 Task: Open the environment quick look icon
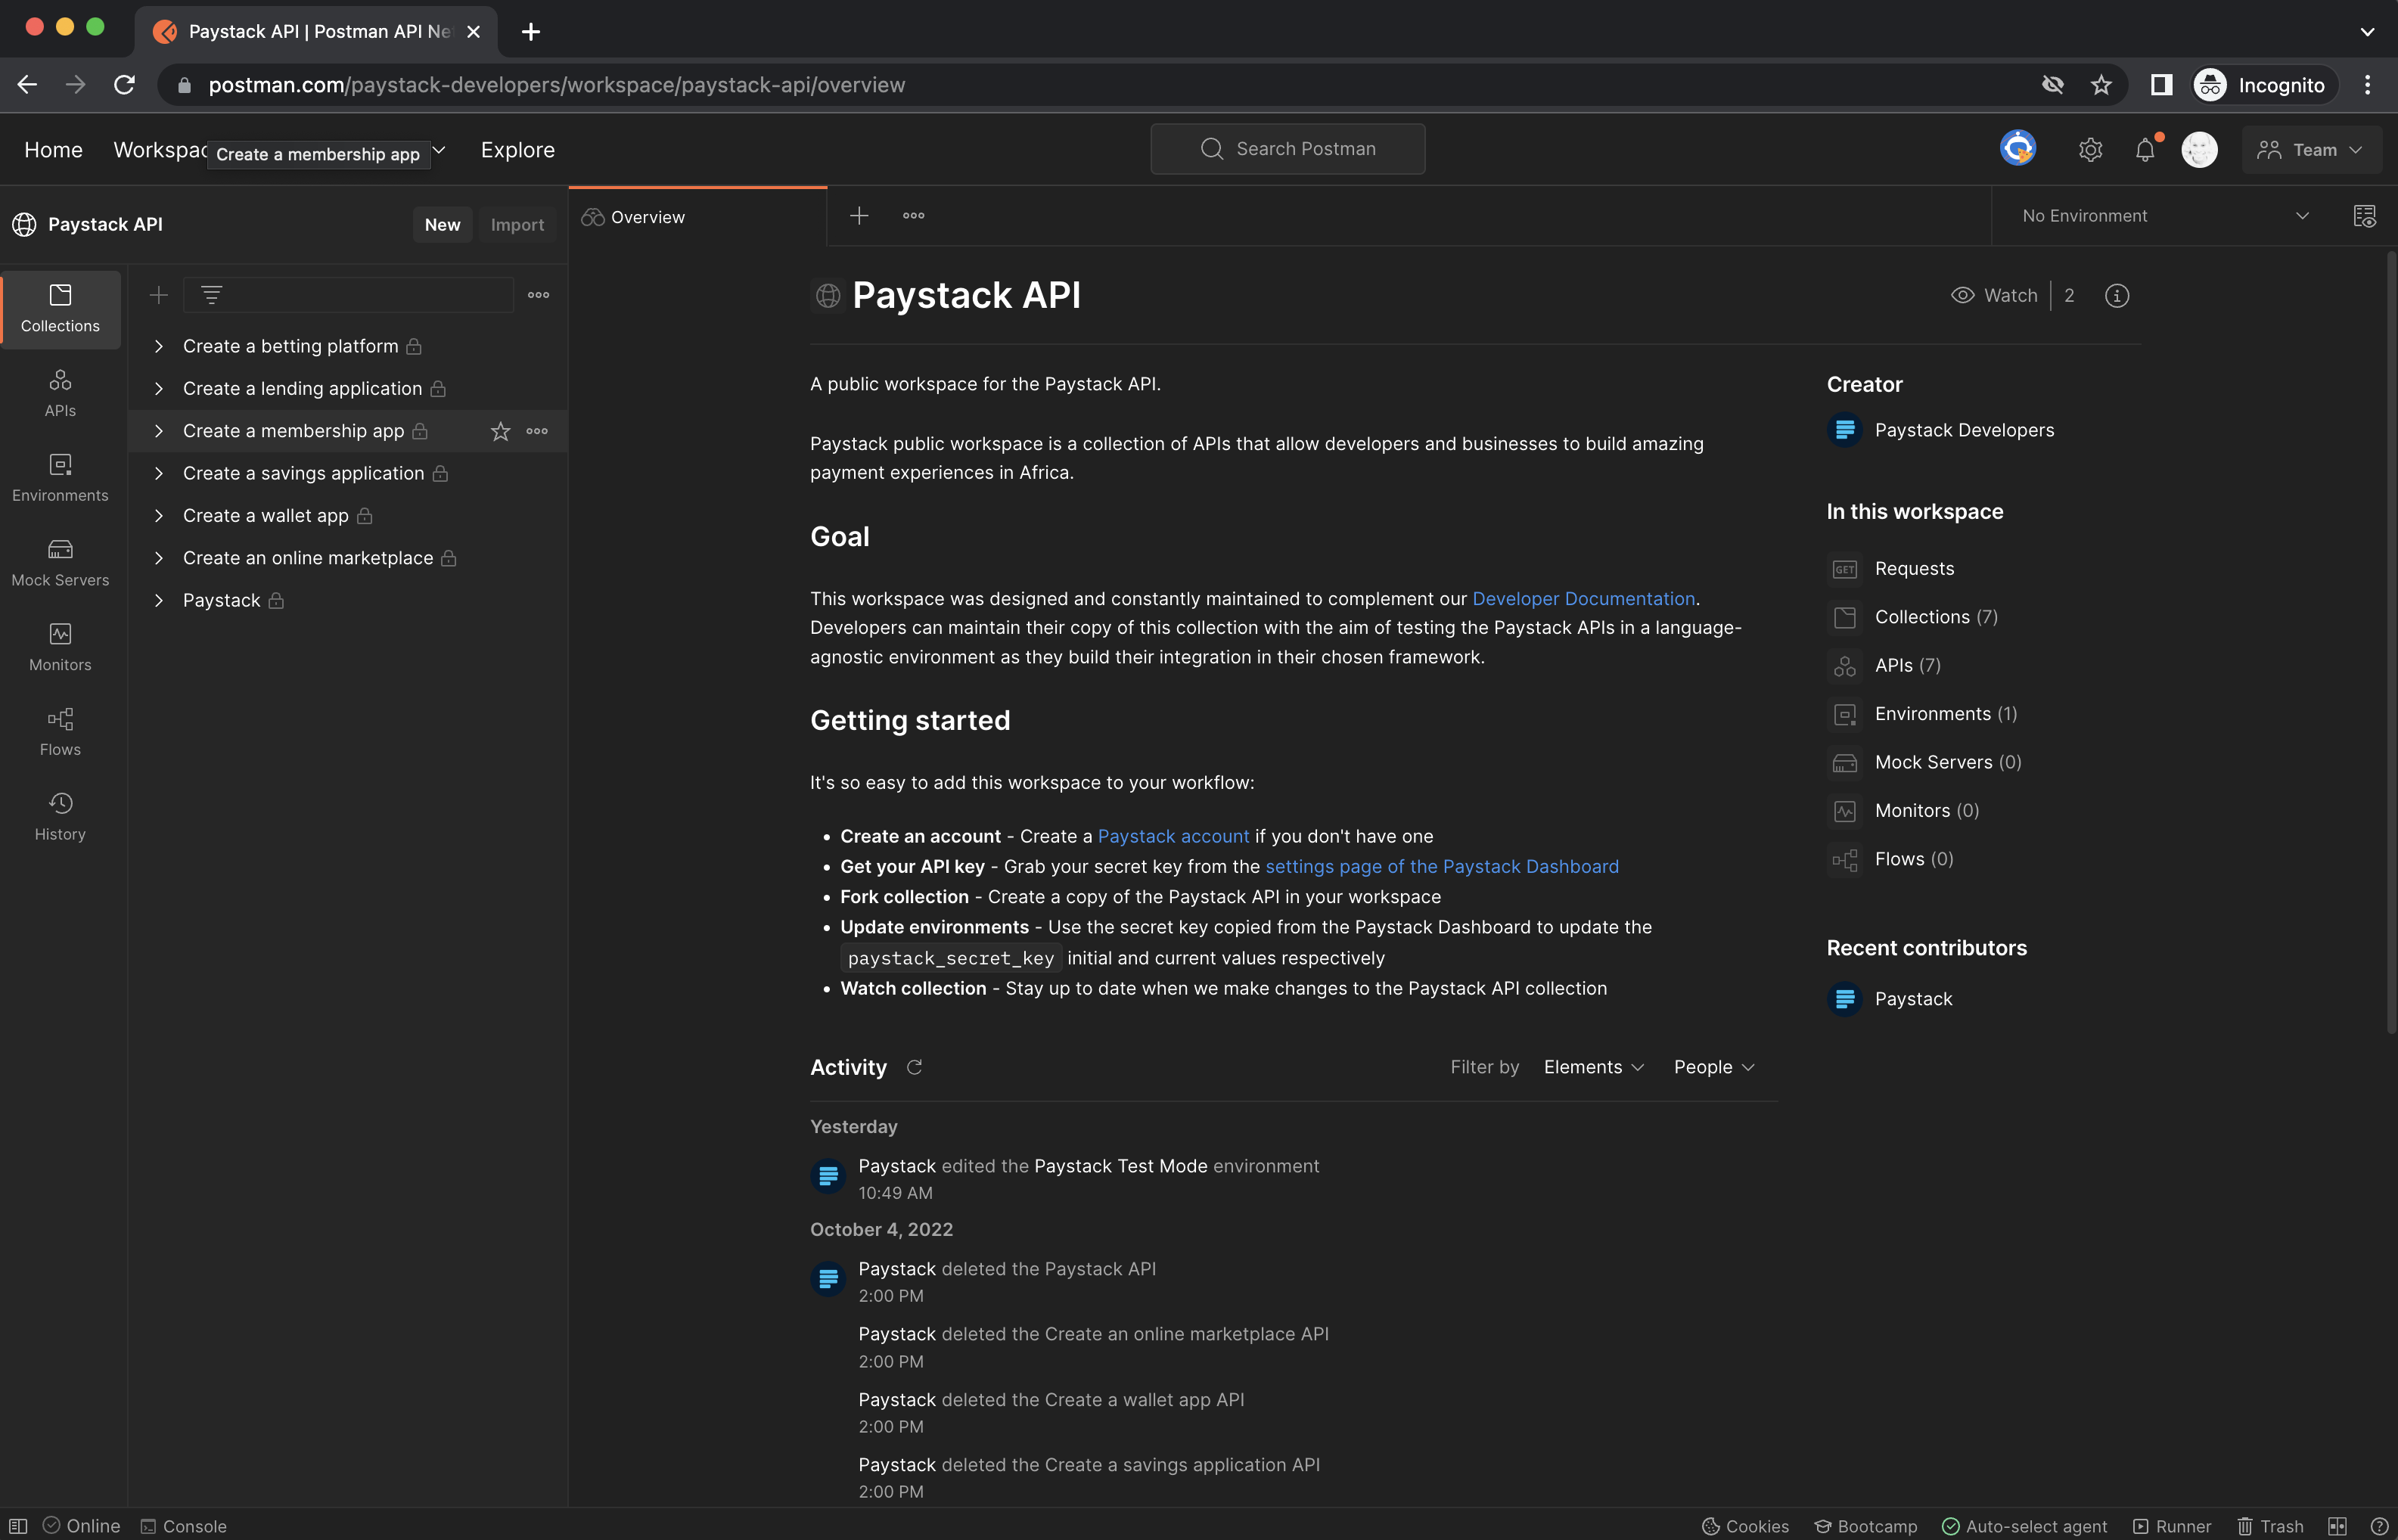2364,216
